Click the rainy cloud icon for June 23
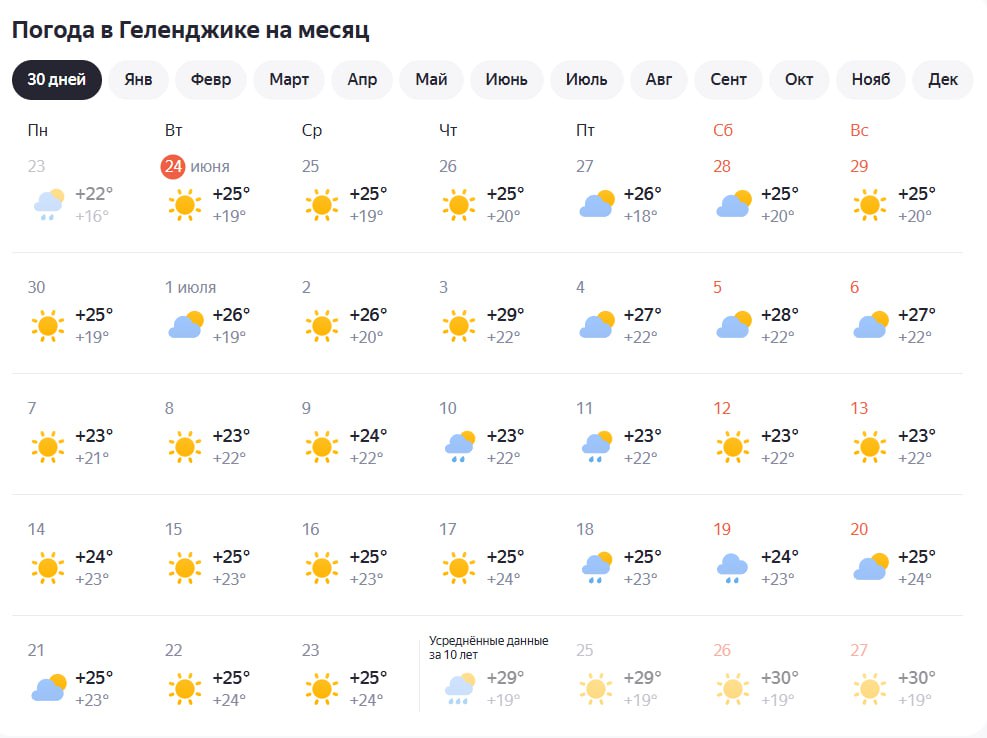Image resolution: width=987 pixels, height=738 pixels. point(48,204)
